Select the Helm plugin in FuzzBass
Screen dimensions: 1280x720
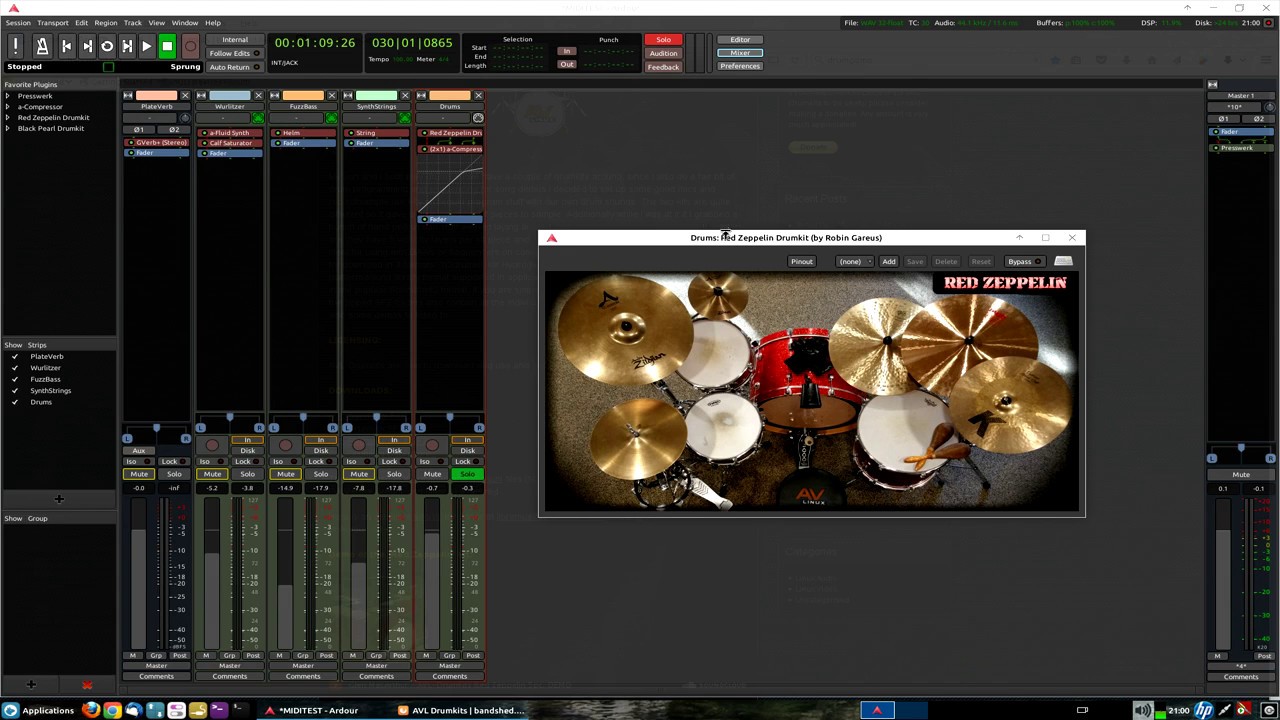(303, 133)
